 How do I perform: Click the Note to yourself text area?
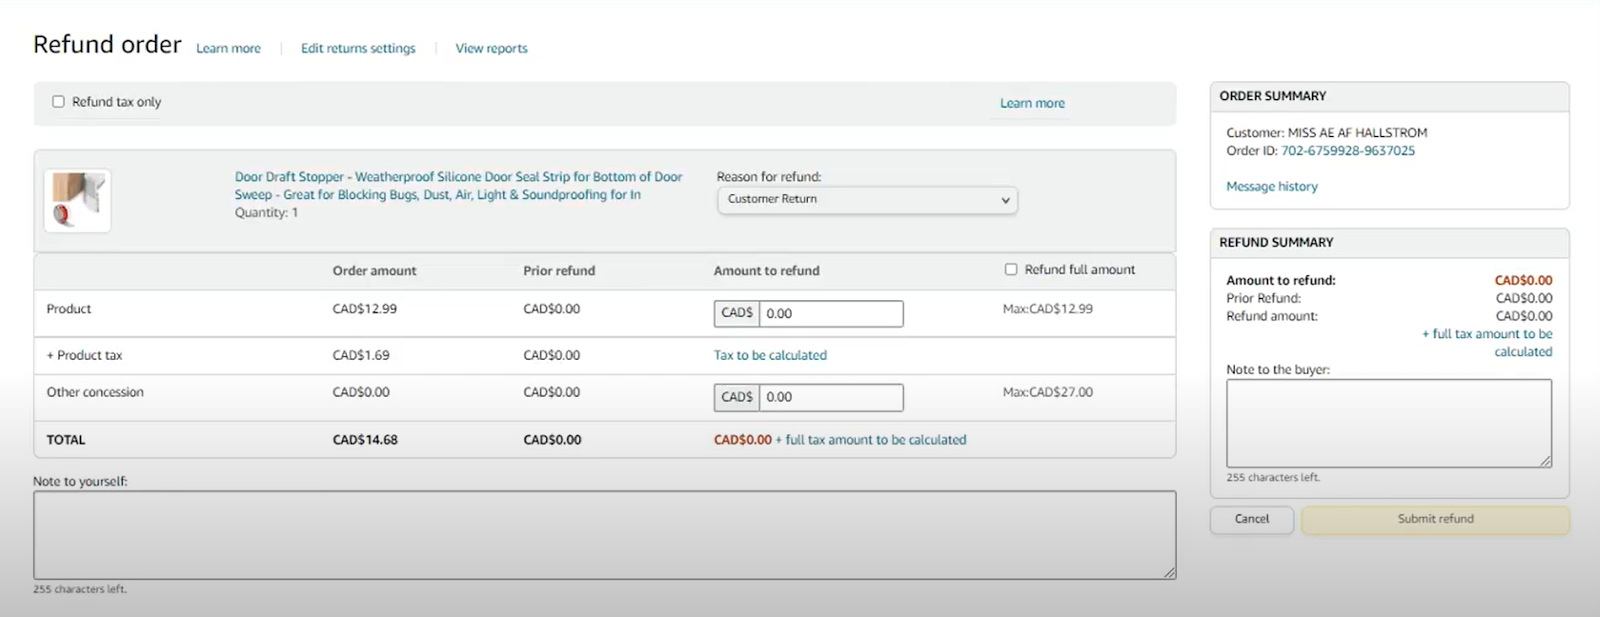point(604,535)
